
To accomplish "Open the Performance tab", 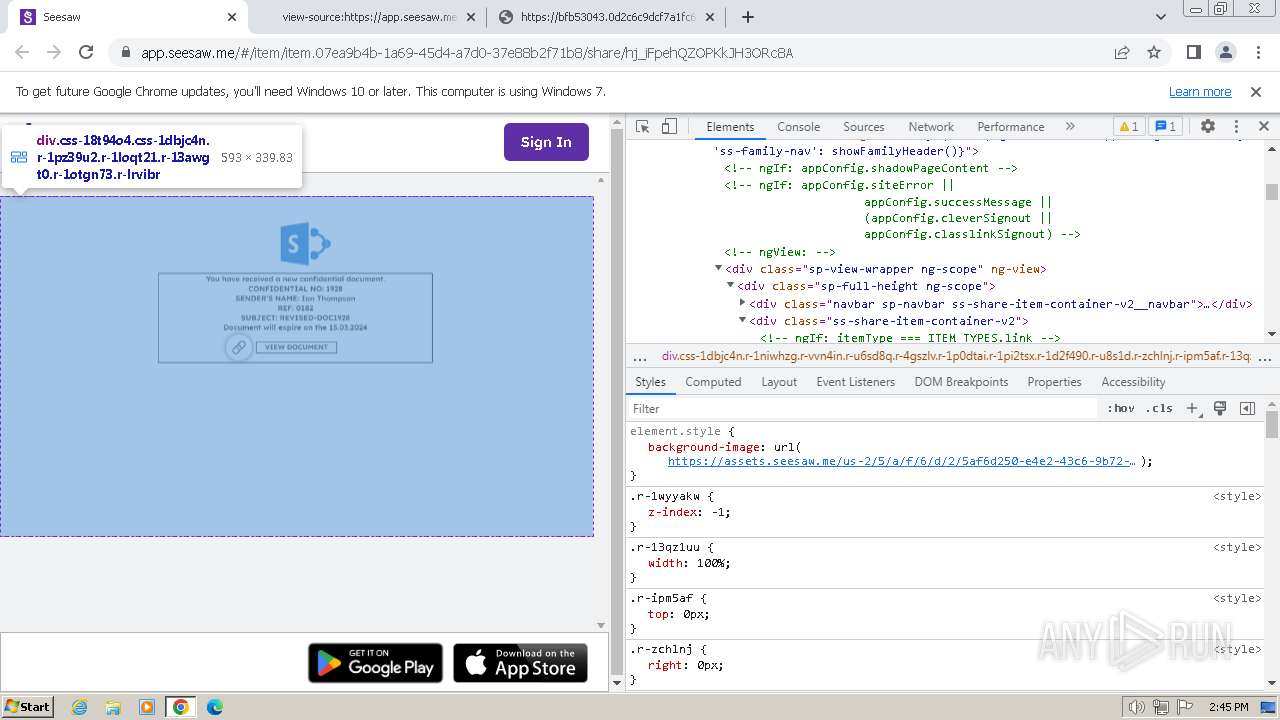I will click(1010, 127).
